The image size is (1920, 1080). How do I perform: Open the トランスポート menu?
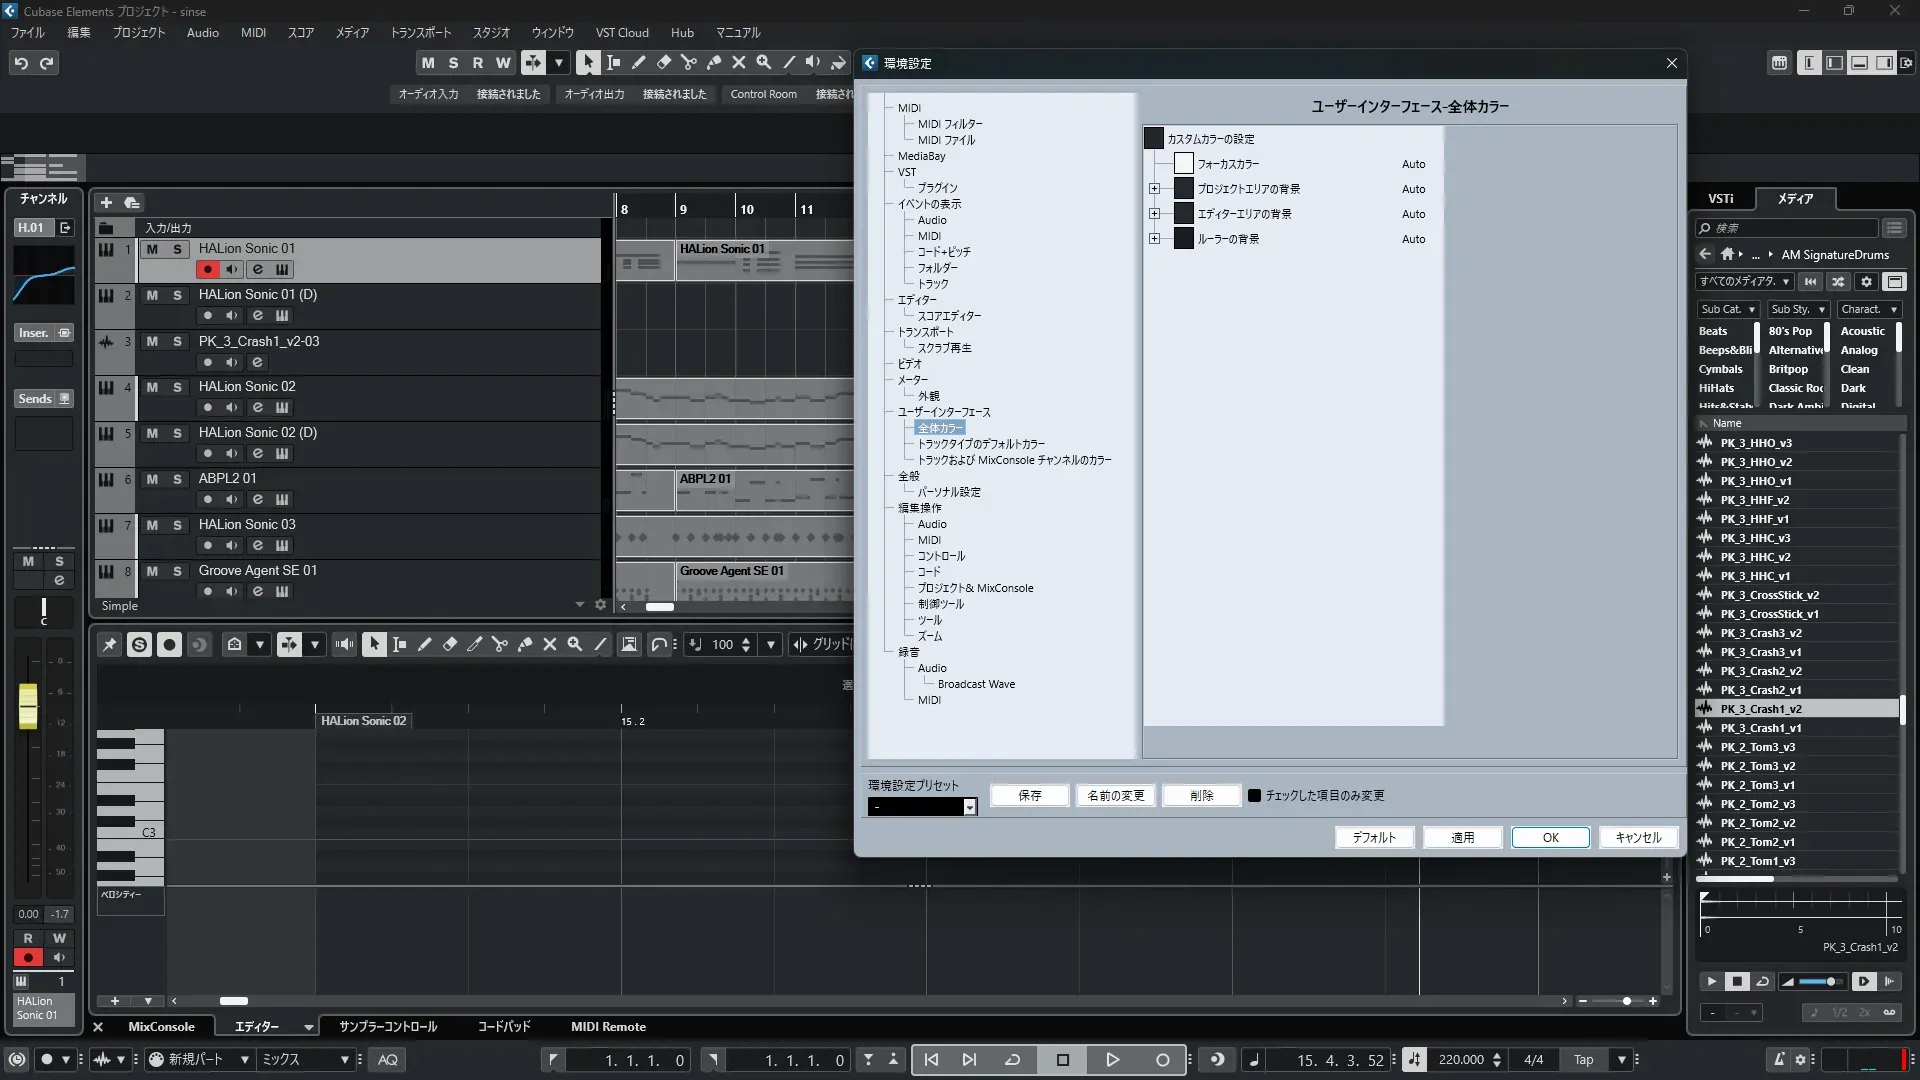coord(420,33)
